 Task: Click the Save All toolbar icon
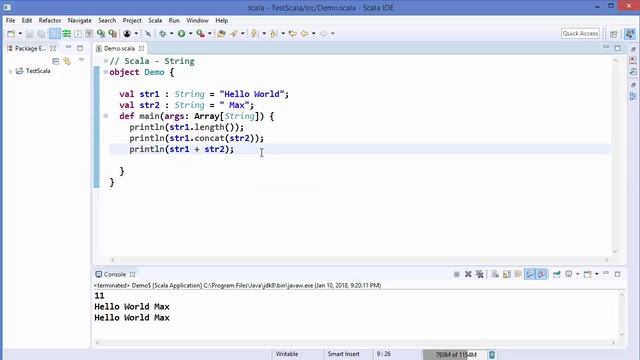pyautogui.click(x=41, y=34)
